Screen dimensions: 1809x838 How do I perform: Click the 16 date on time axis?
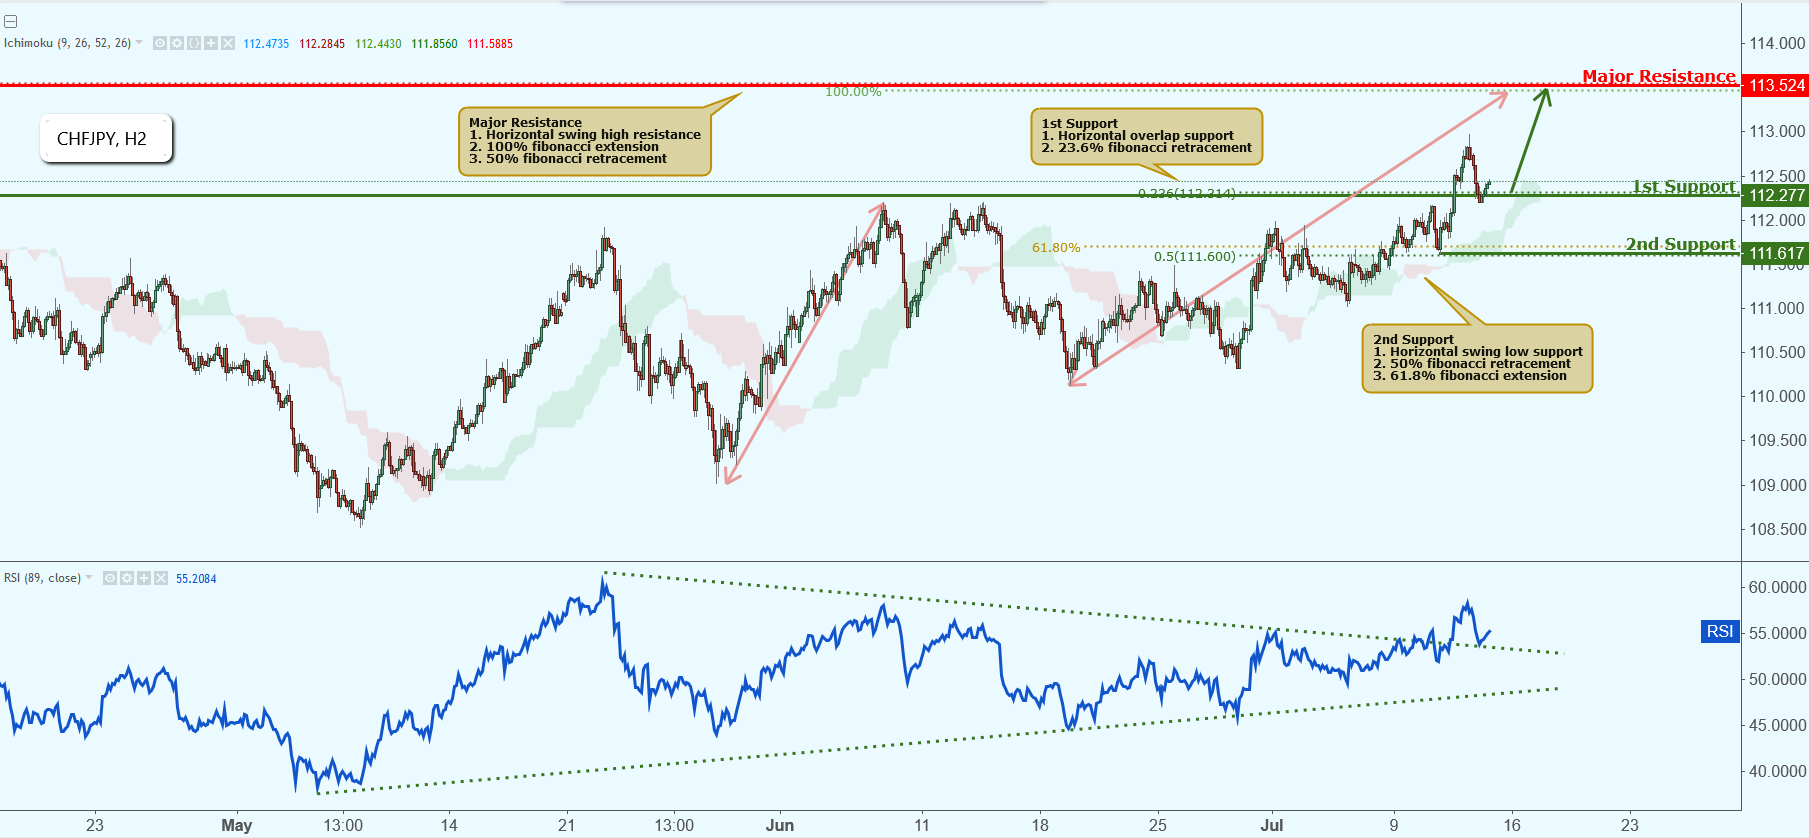[1512, 825]
